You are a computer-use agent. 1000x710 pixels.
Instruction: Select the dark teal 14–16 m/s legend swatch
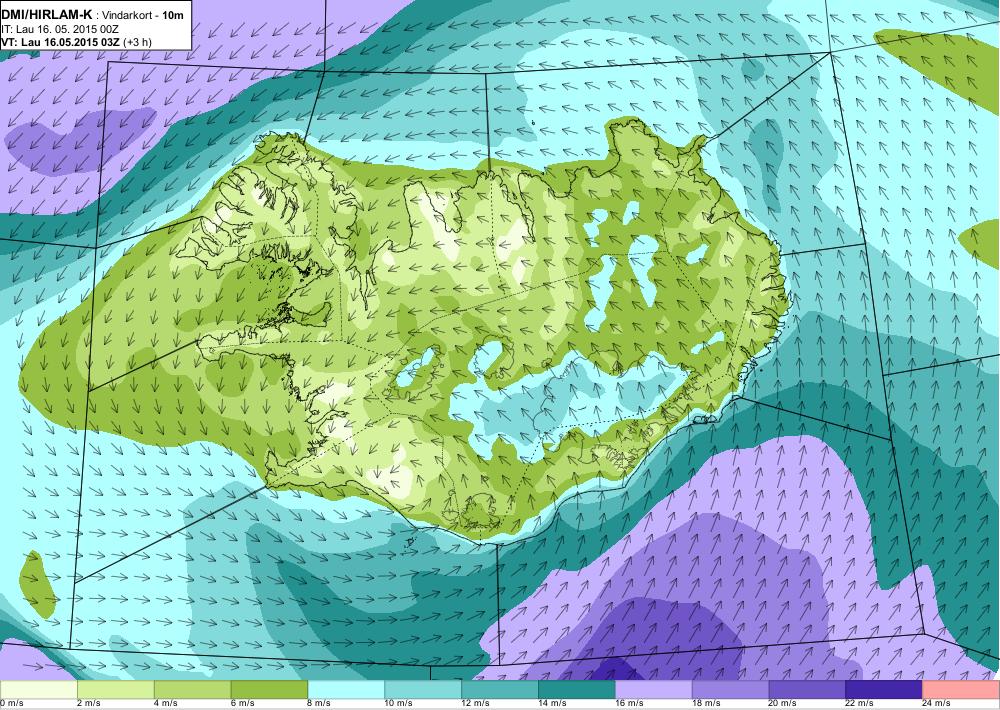(577, 690)
